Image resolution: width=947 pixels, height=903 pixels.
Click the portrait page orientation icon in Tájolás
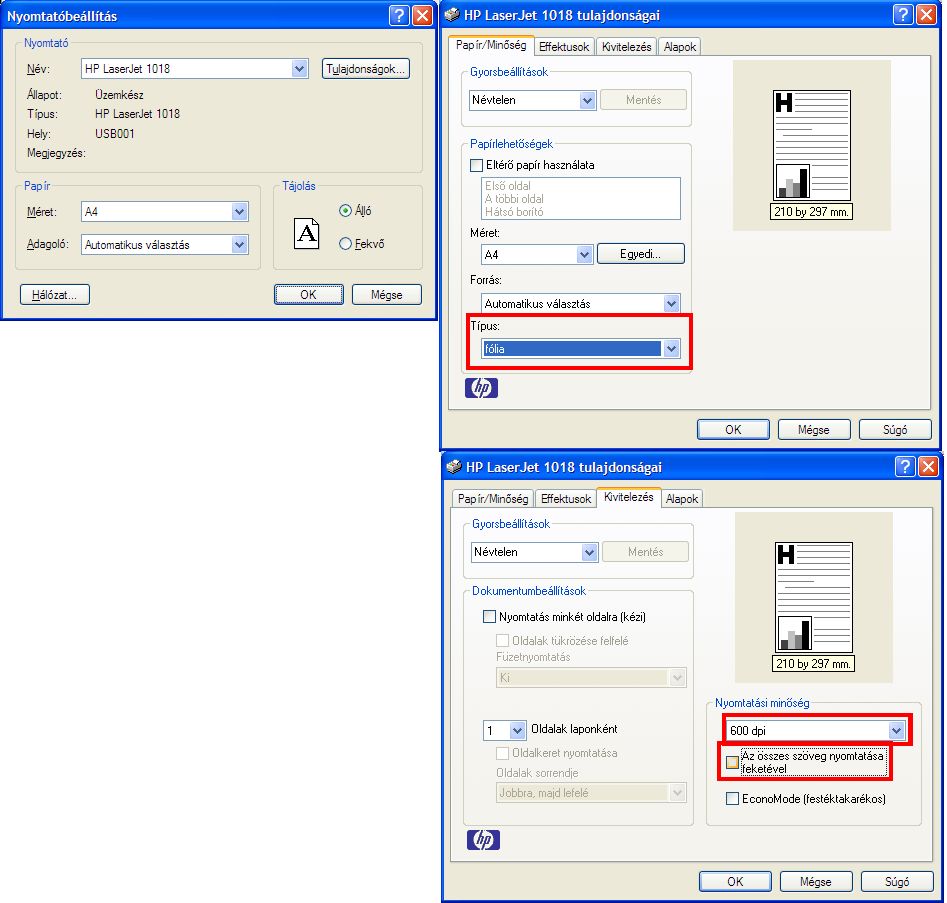click(307, 233)
